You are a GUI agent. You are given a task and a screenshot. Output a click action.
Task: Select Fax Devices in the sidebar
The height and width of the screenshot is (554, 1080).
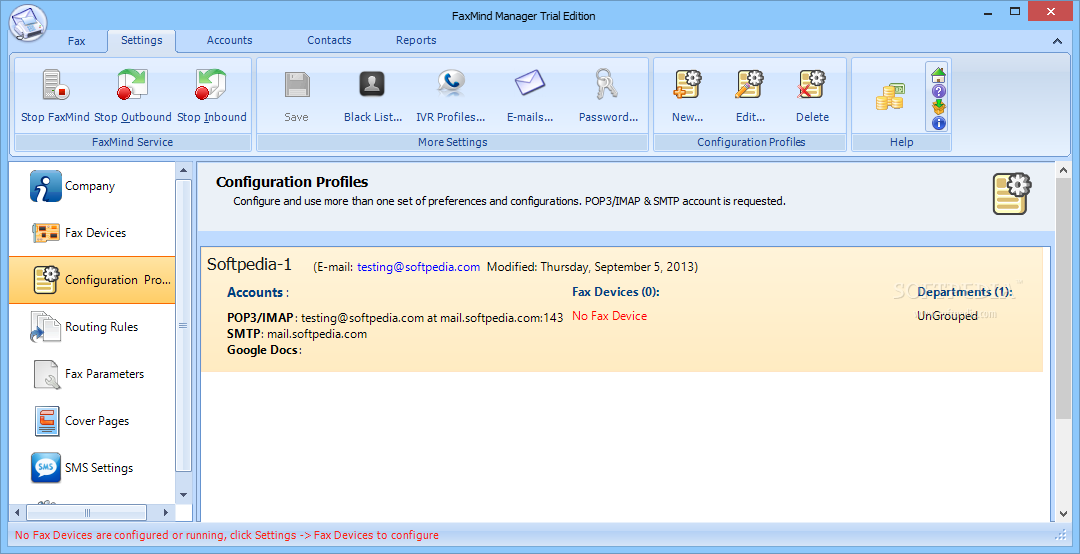coord(92,233)
